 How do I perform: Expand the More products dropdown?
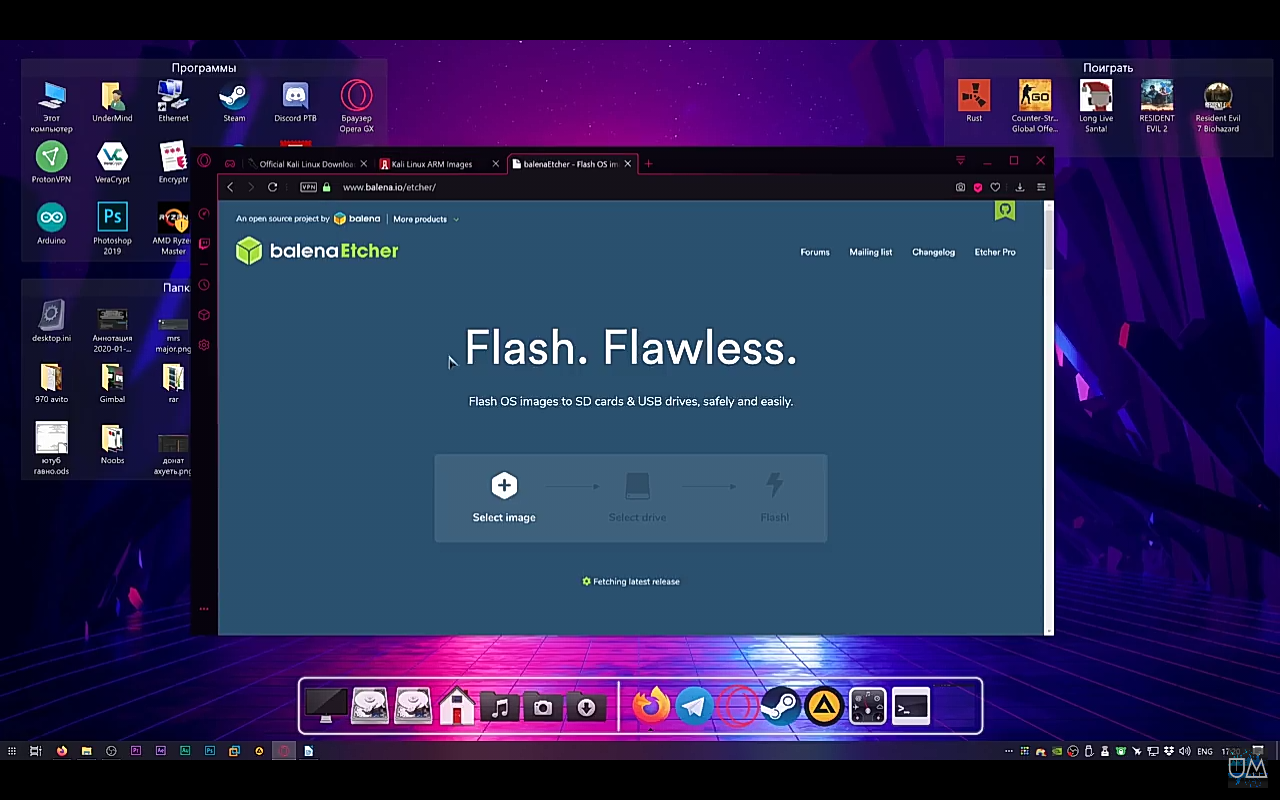(426, 219)
